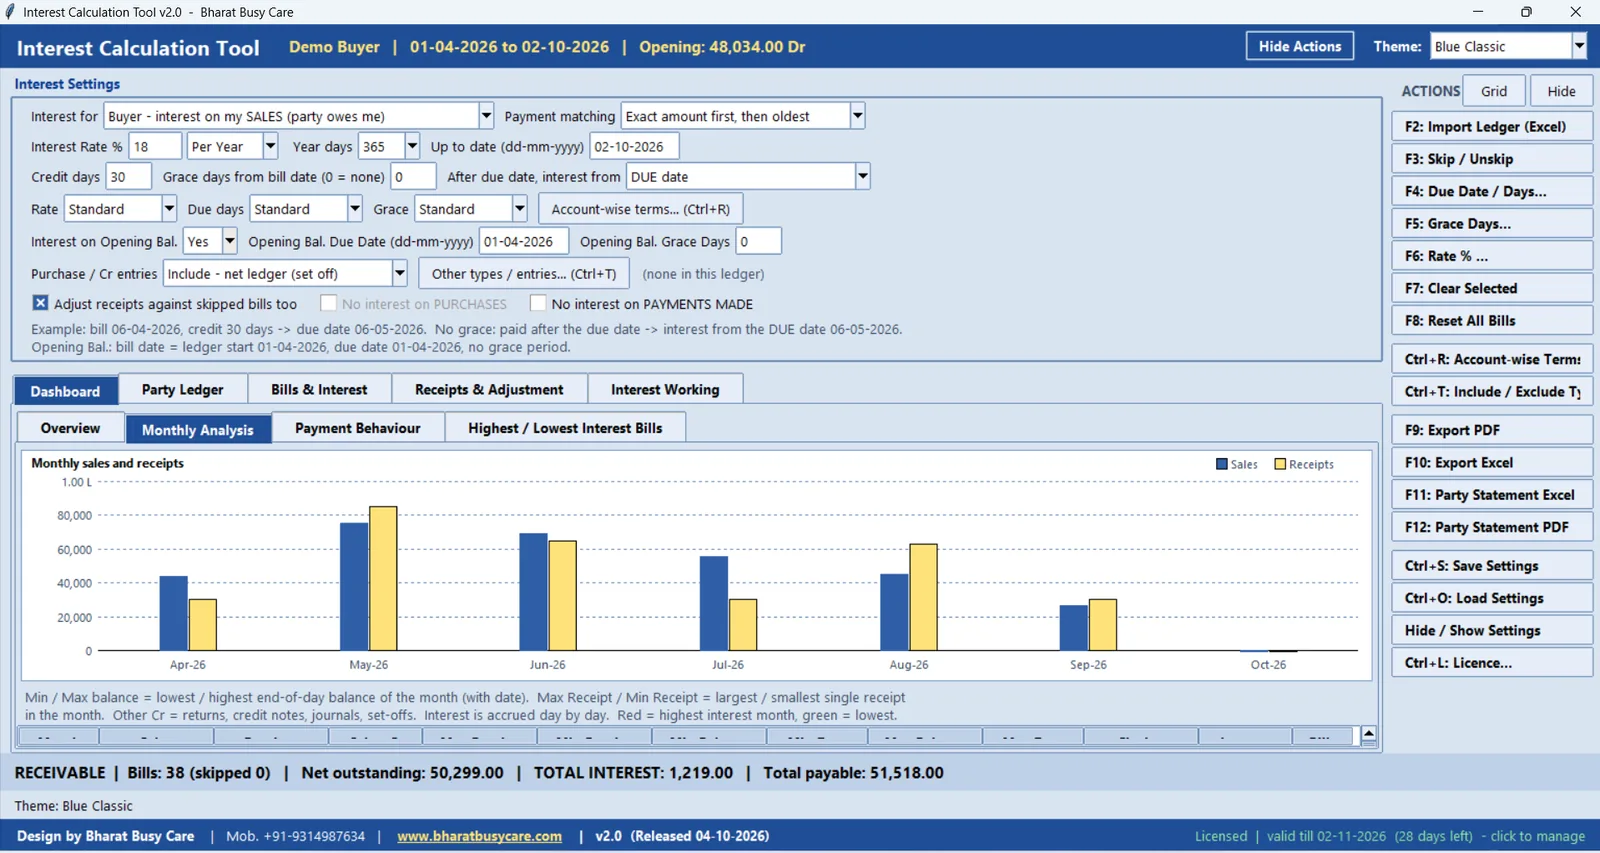This screenshot has width=1600, height=853.
Task: Click Ctrl+L: Licence... button
Action: [1492, 663]
